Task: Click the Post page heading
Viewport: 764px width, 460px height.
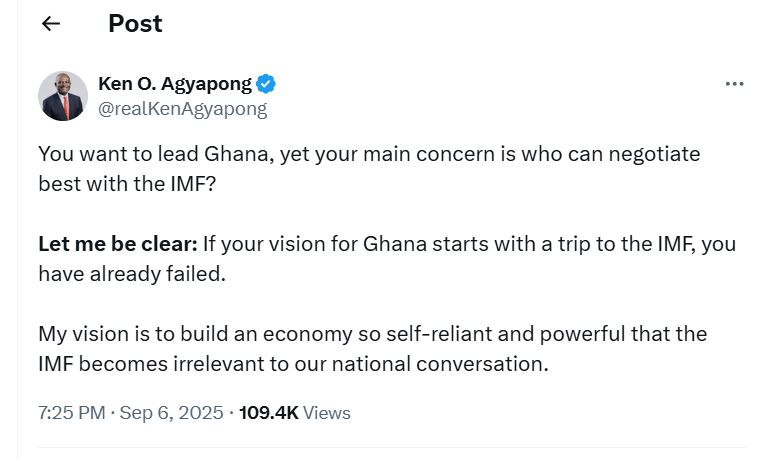Action: coord(135,24)
